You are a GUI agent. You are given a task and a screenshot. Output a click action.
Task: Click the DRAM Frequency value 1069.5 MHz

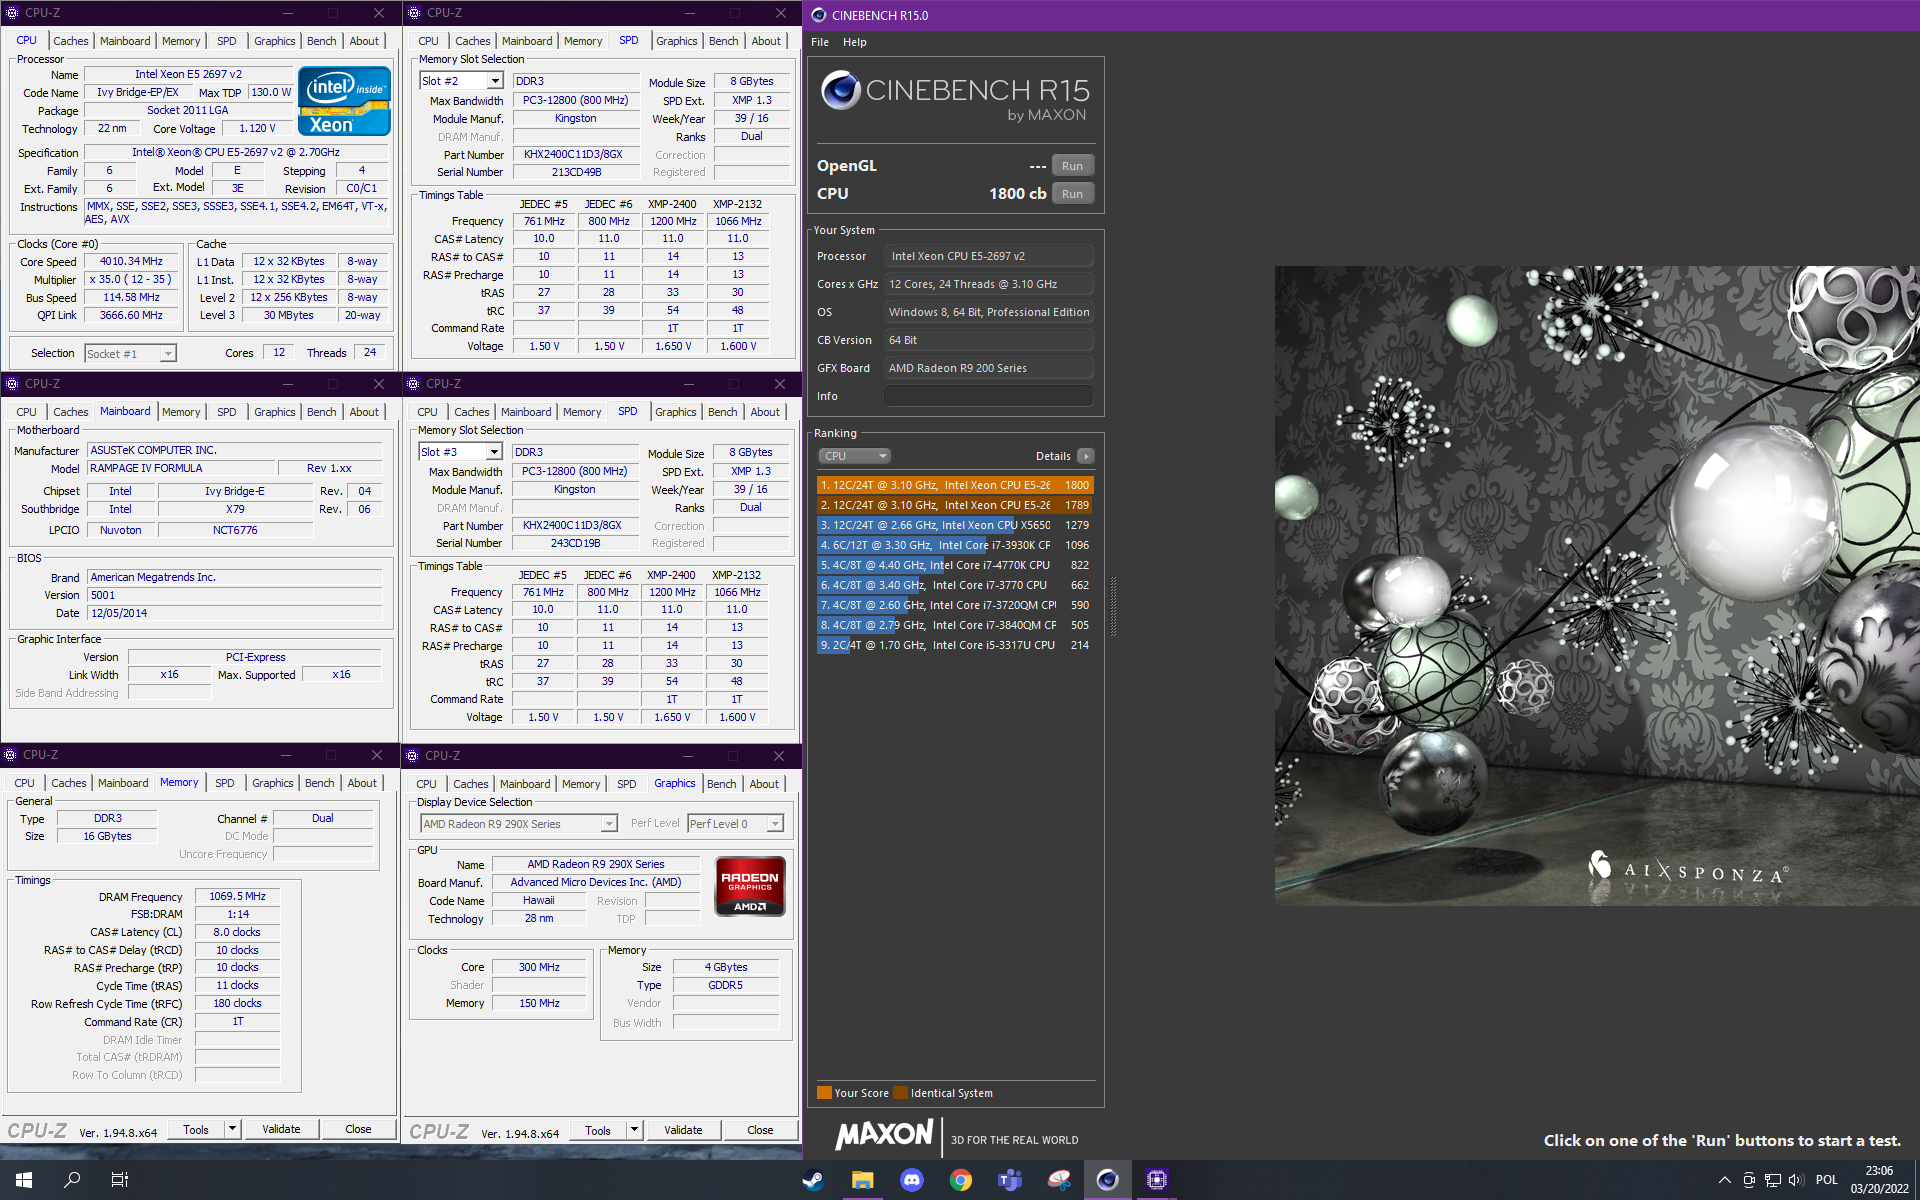(237, 897)
